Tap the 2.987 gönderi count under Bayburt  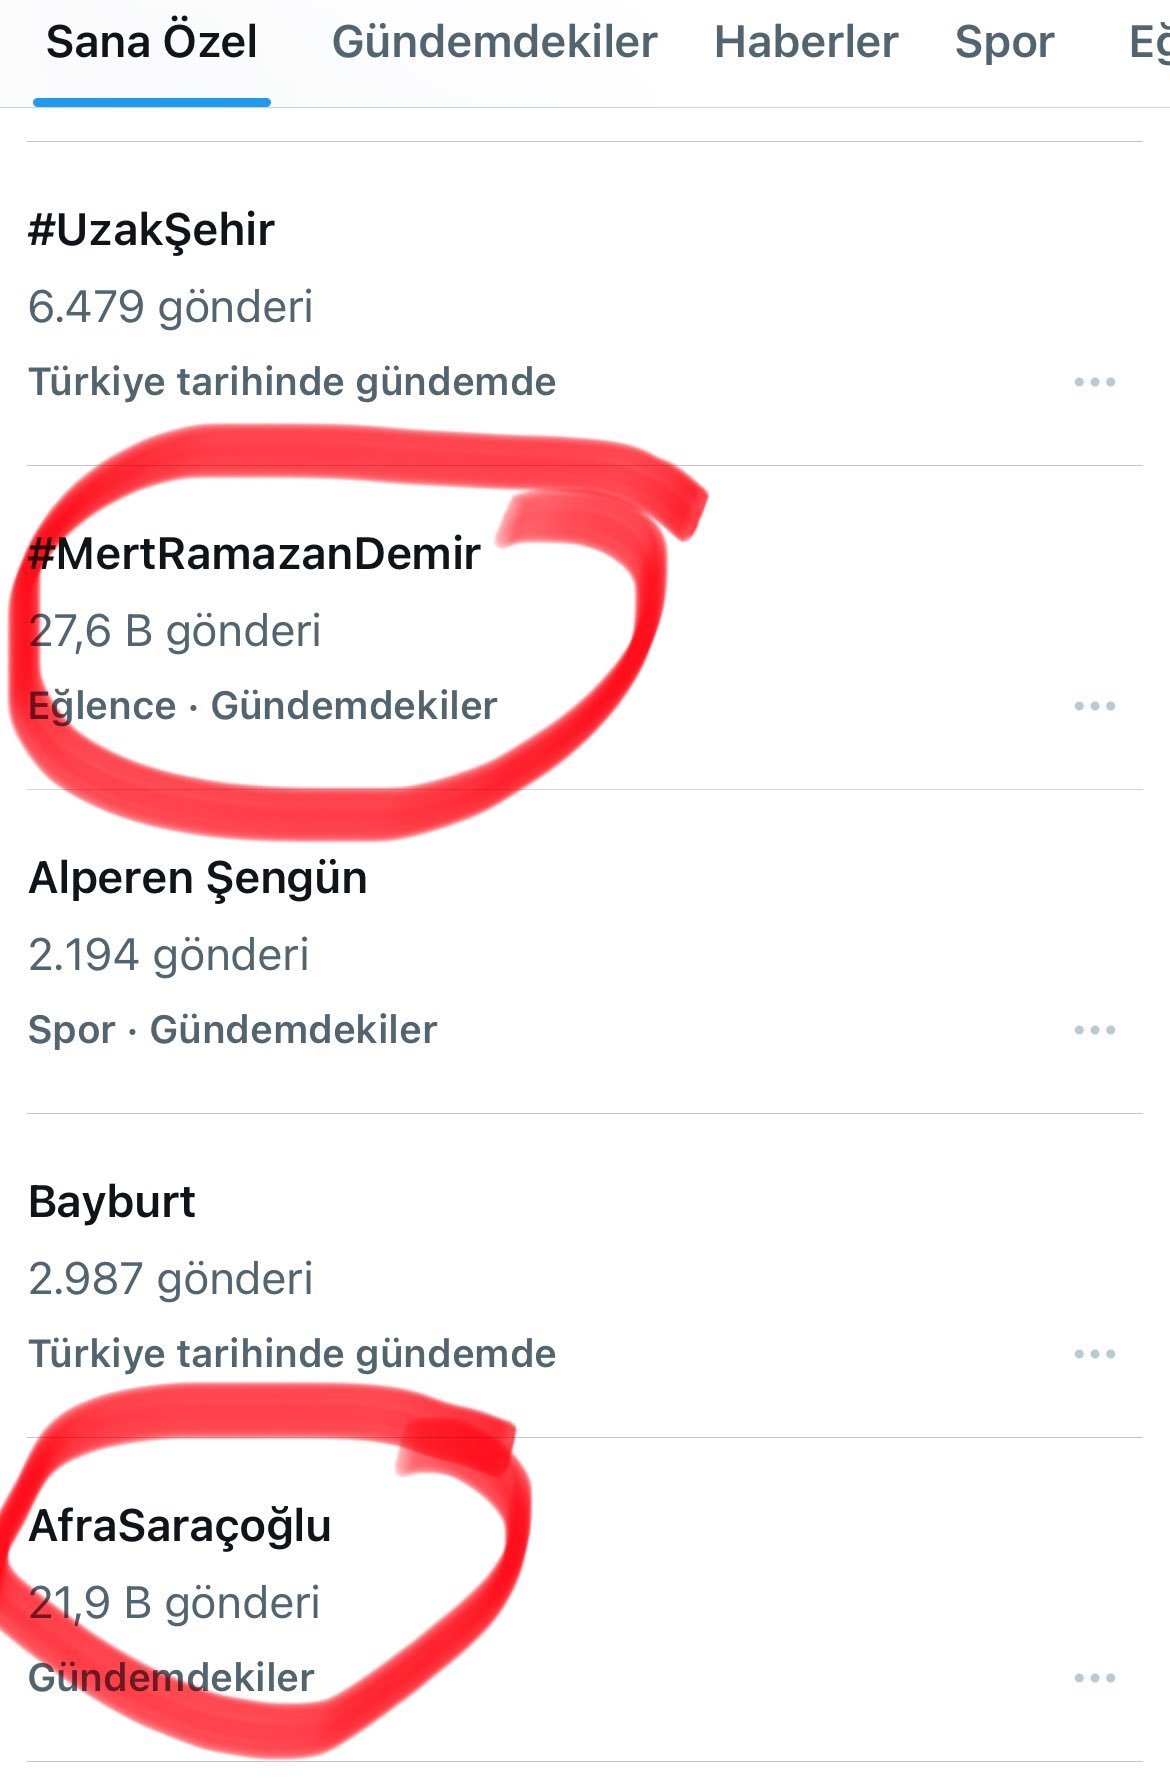171,1279
